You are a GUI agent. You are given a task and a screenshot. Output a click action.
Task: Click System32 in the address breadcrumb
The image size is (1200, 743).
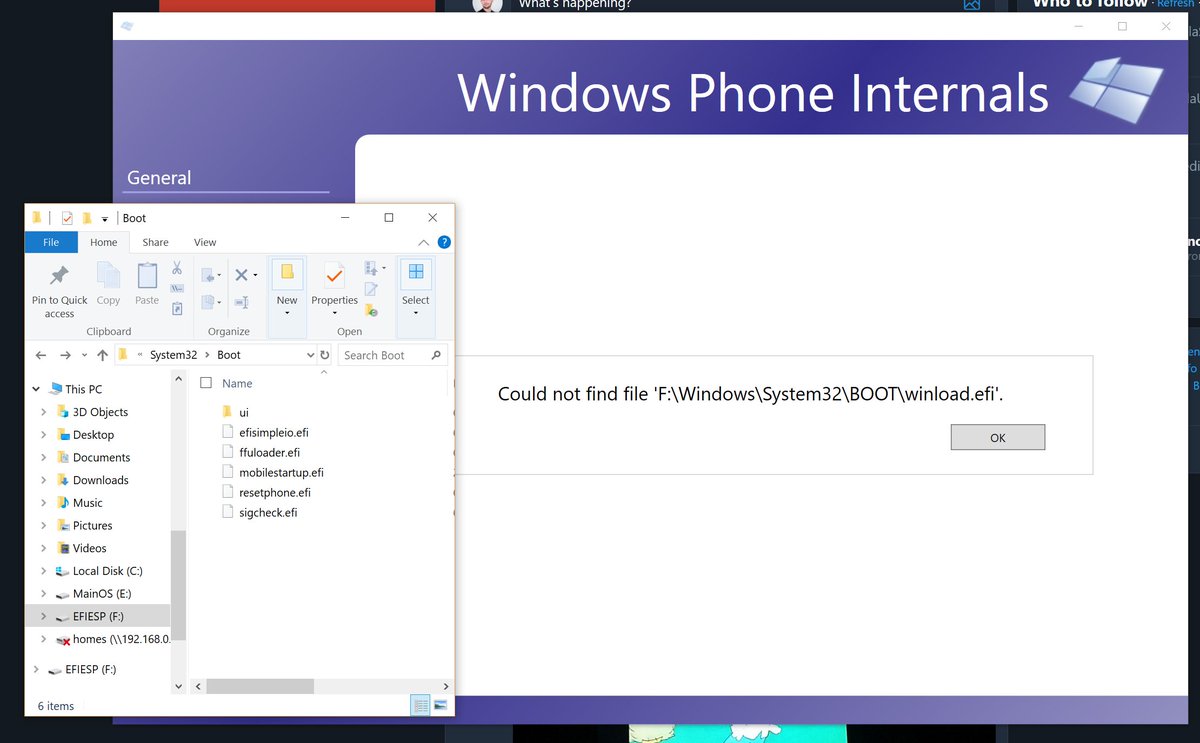tap(174, 355)
